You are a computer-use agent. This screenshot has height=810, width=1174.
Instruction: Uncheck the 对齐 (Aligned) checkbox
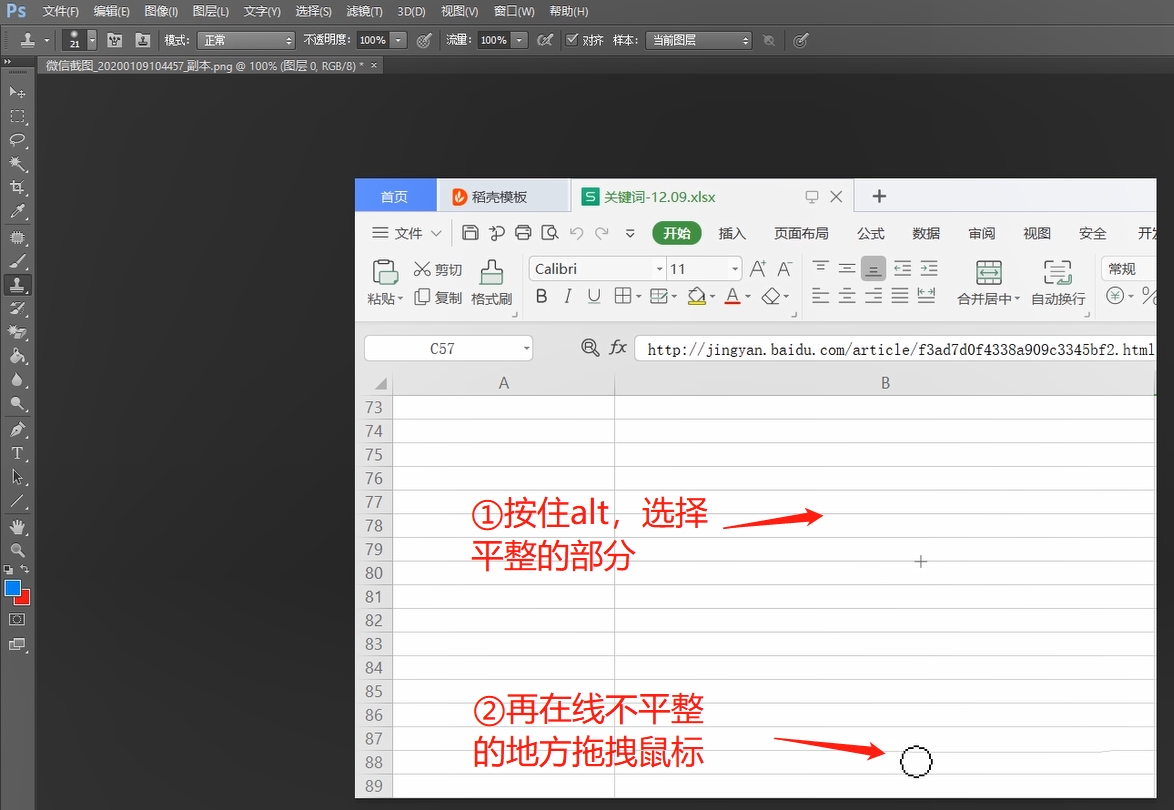click(x=572, y=40)
